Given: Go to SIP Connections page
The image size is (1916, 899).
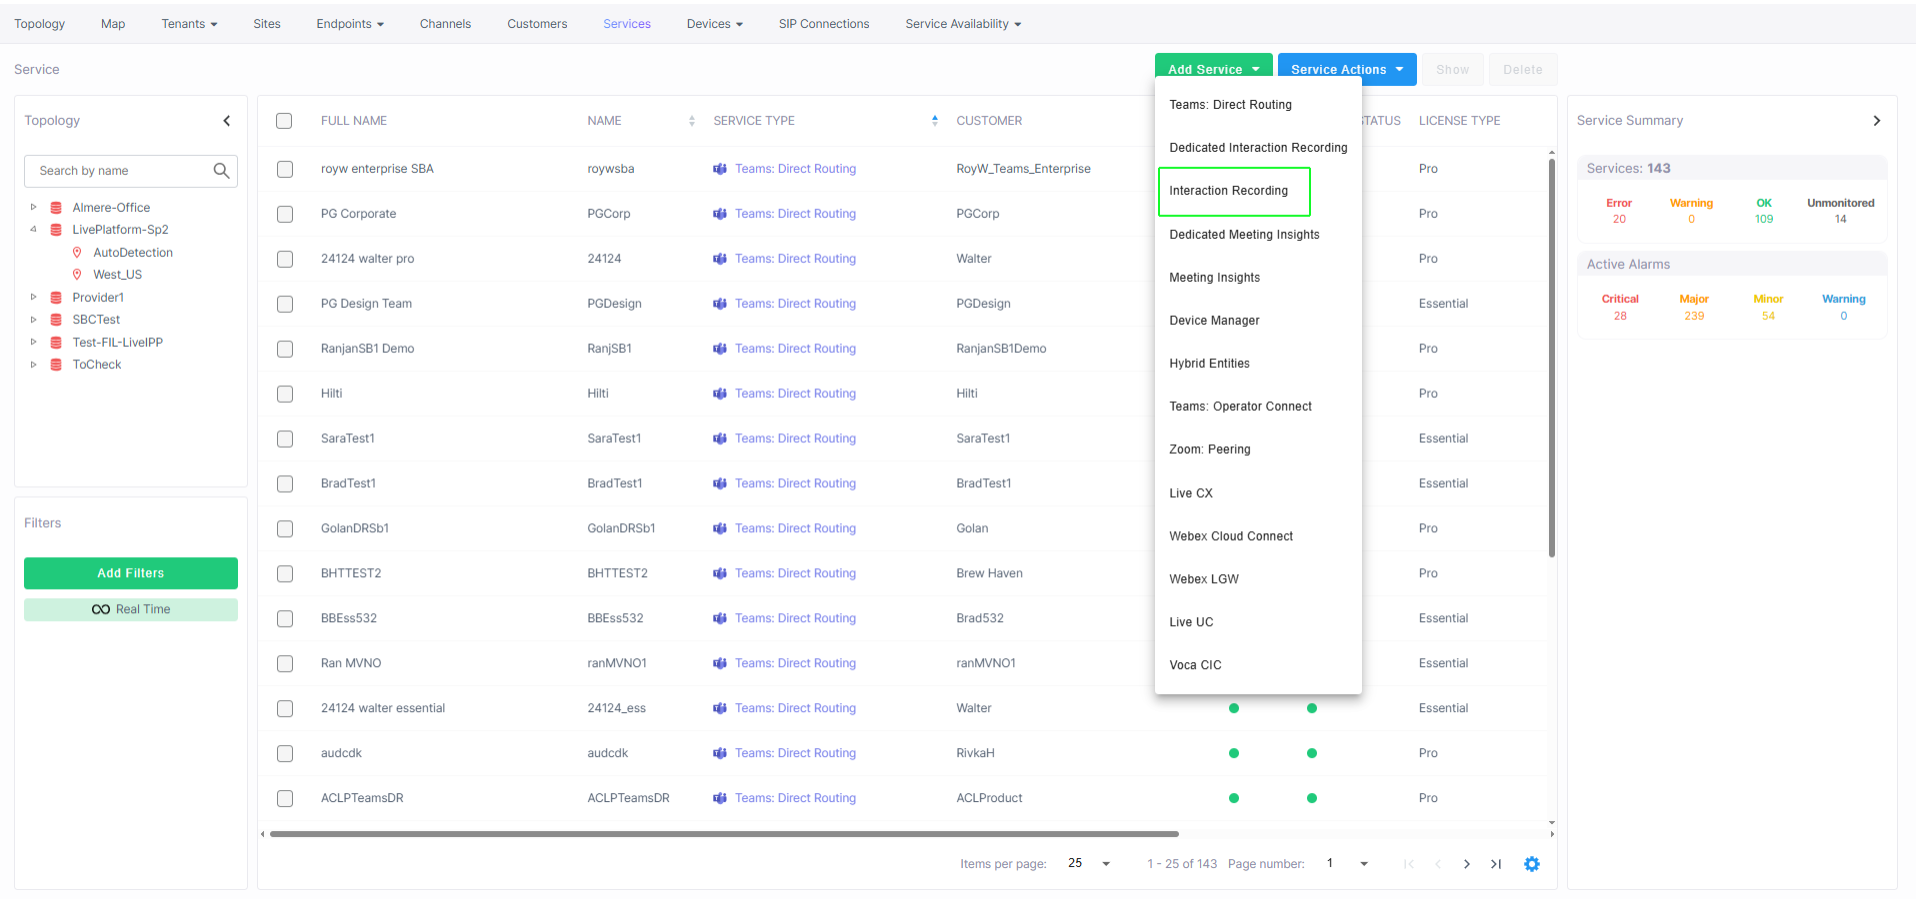Looking at the screenshot, I should [x=824, y=24].
